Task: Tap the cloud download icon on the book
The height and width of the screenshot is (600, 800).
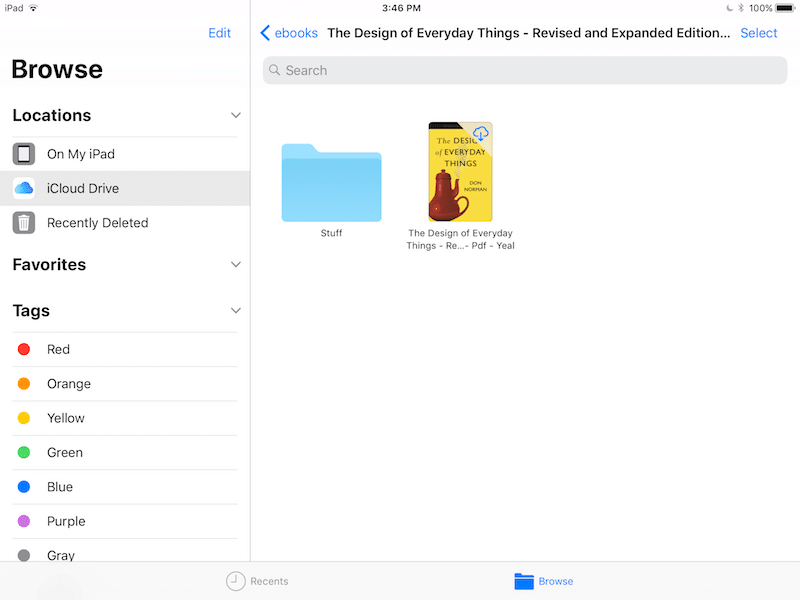Action: tap(481, 134)
